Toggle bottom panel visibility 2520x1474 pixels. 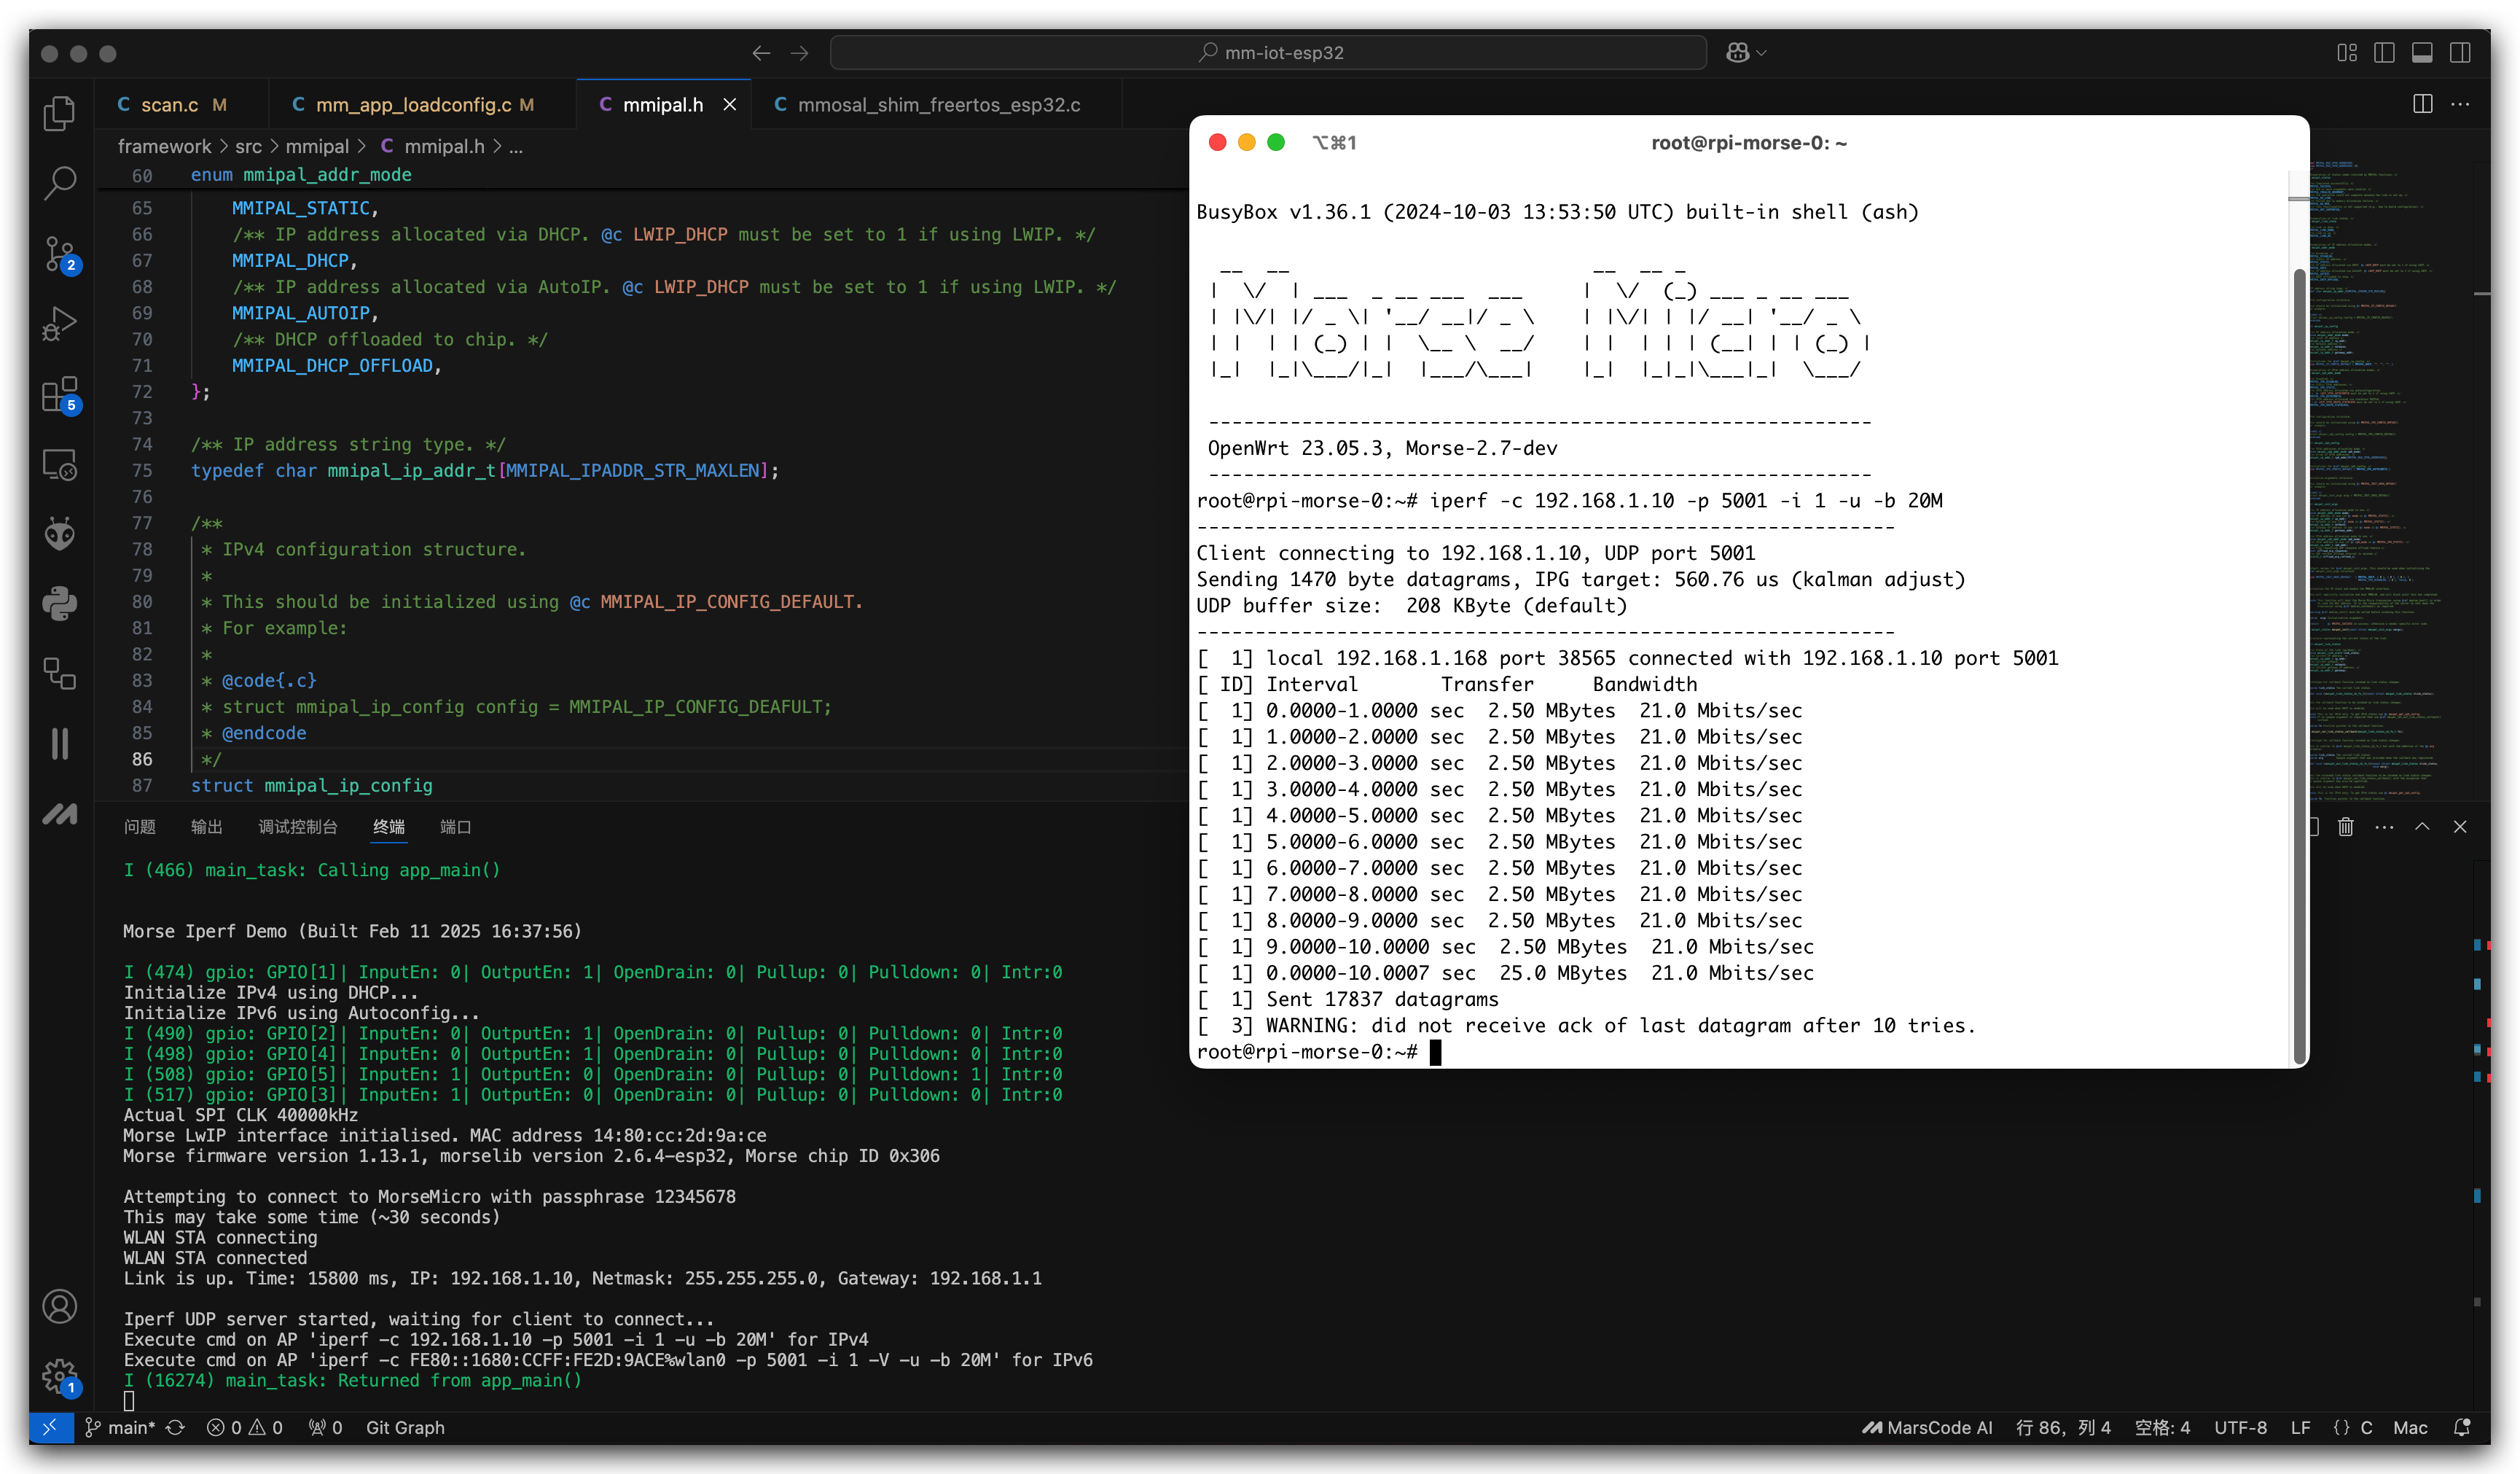point(2422,53)
